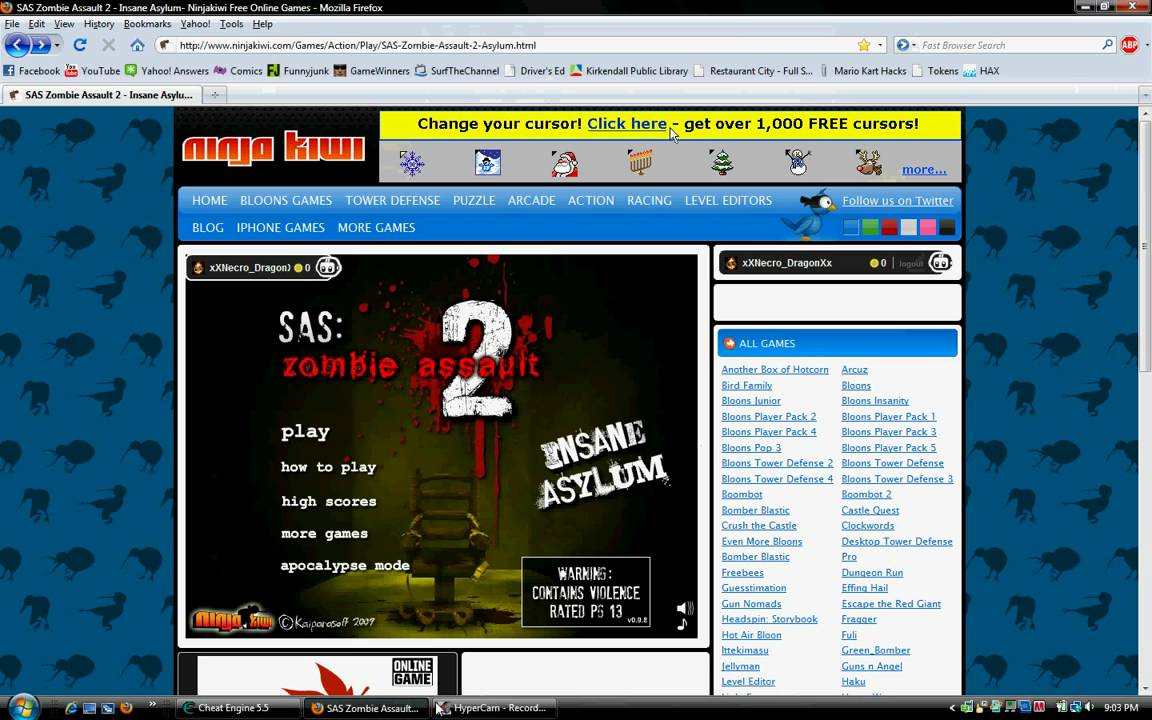Go to the browser home icon

tap(137, 45)
